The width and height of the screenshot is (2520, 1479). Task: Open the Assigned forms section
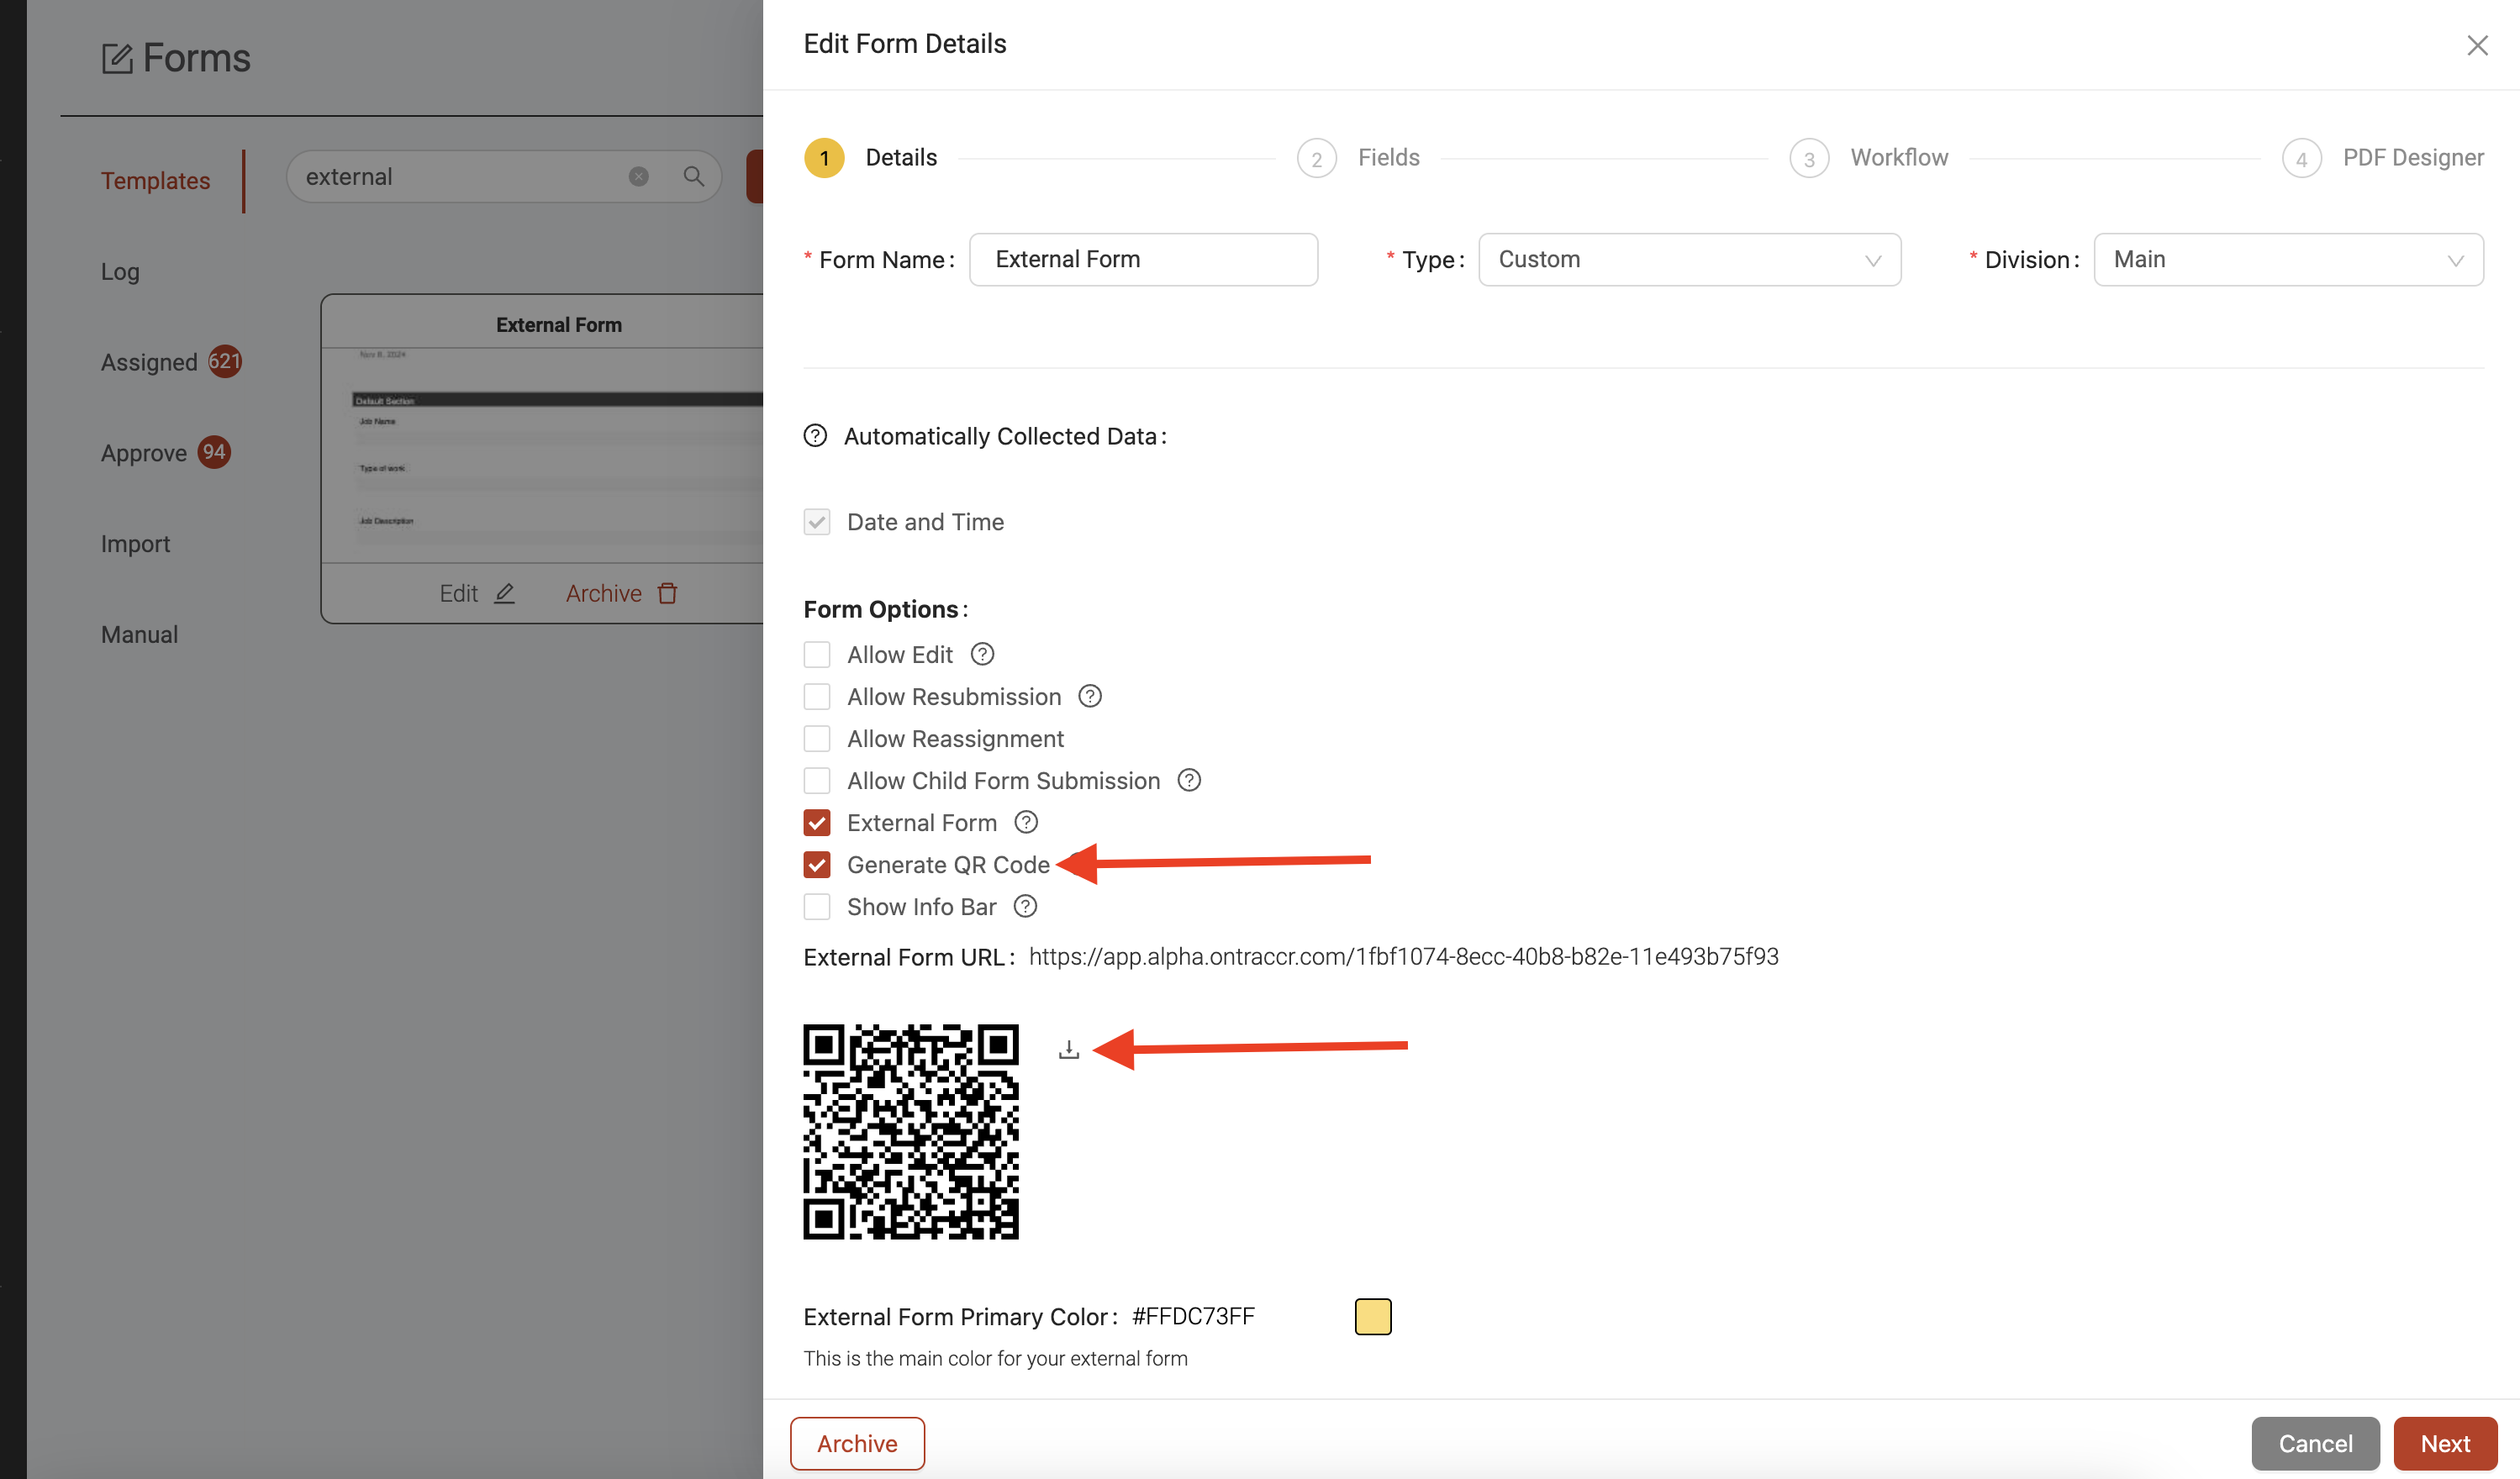pyautogui.click(x=149, y=362)
